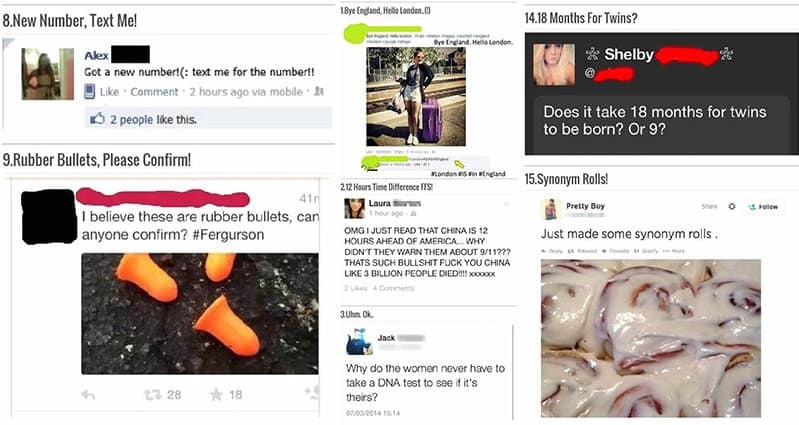Image resolution: width=799 pixels, height=425 pixels.
Task: Click the Pretty Boy username
Action: (585, 206)
